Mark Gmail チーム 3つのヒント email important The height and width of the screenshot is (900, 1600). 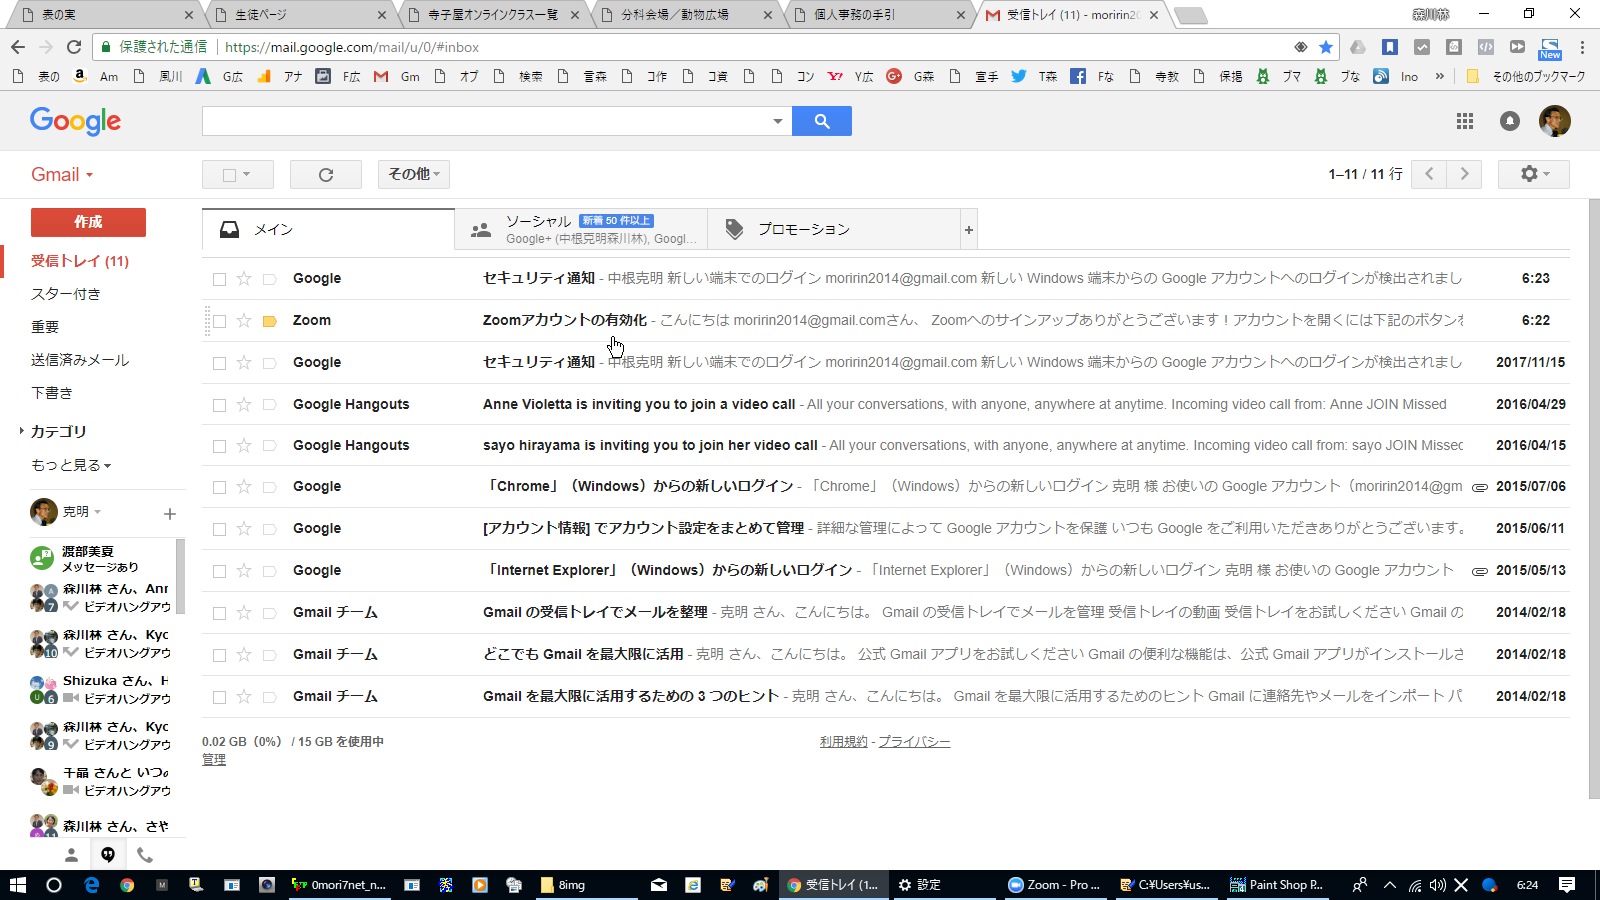pyautogui.click(x=269, y=696)
